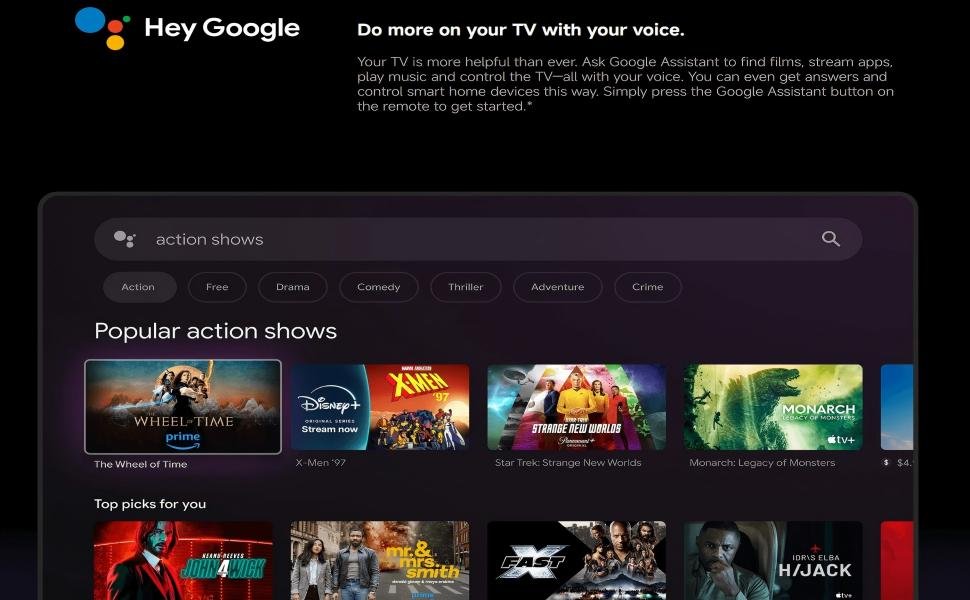Filter by the Adventure chip
This screenshot has width=970, height=600.
coord(557,287)
